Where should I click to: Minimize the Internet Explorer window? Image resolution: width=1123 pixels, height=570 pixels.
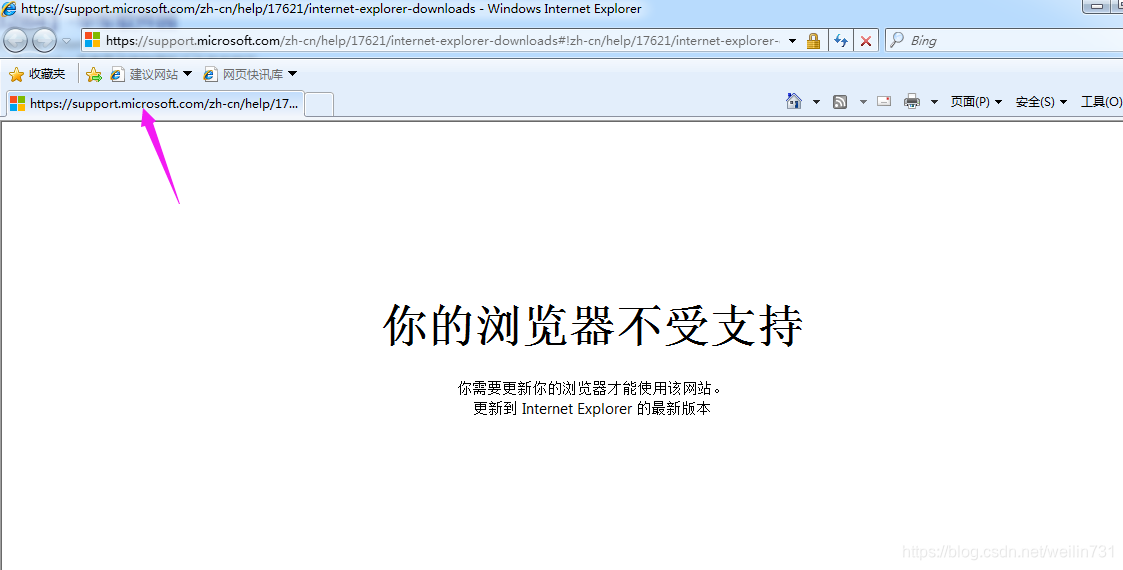pos(1097,6)
